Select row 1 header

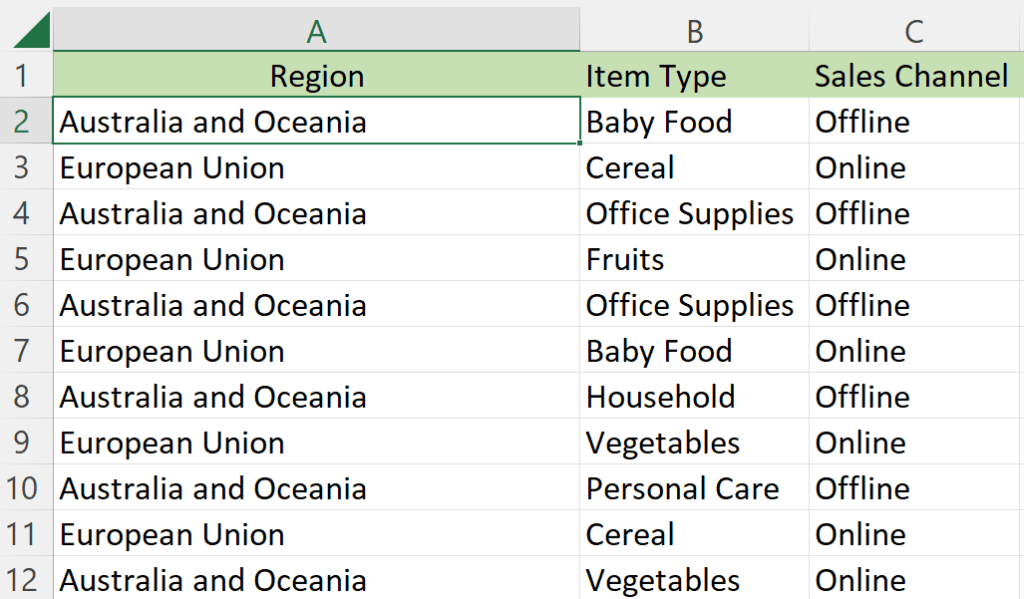(x=27, y=75)
